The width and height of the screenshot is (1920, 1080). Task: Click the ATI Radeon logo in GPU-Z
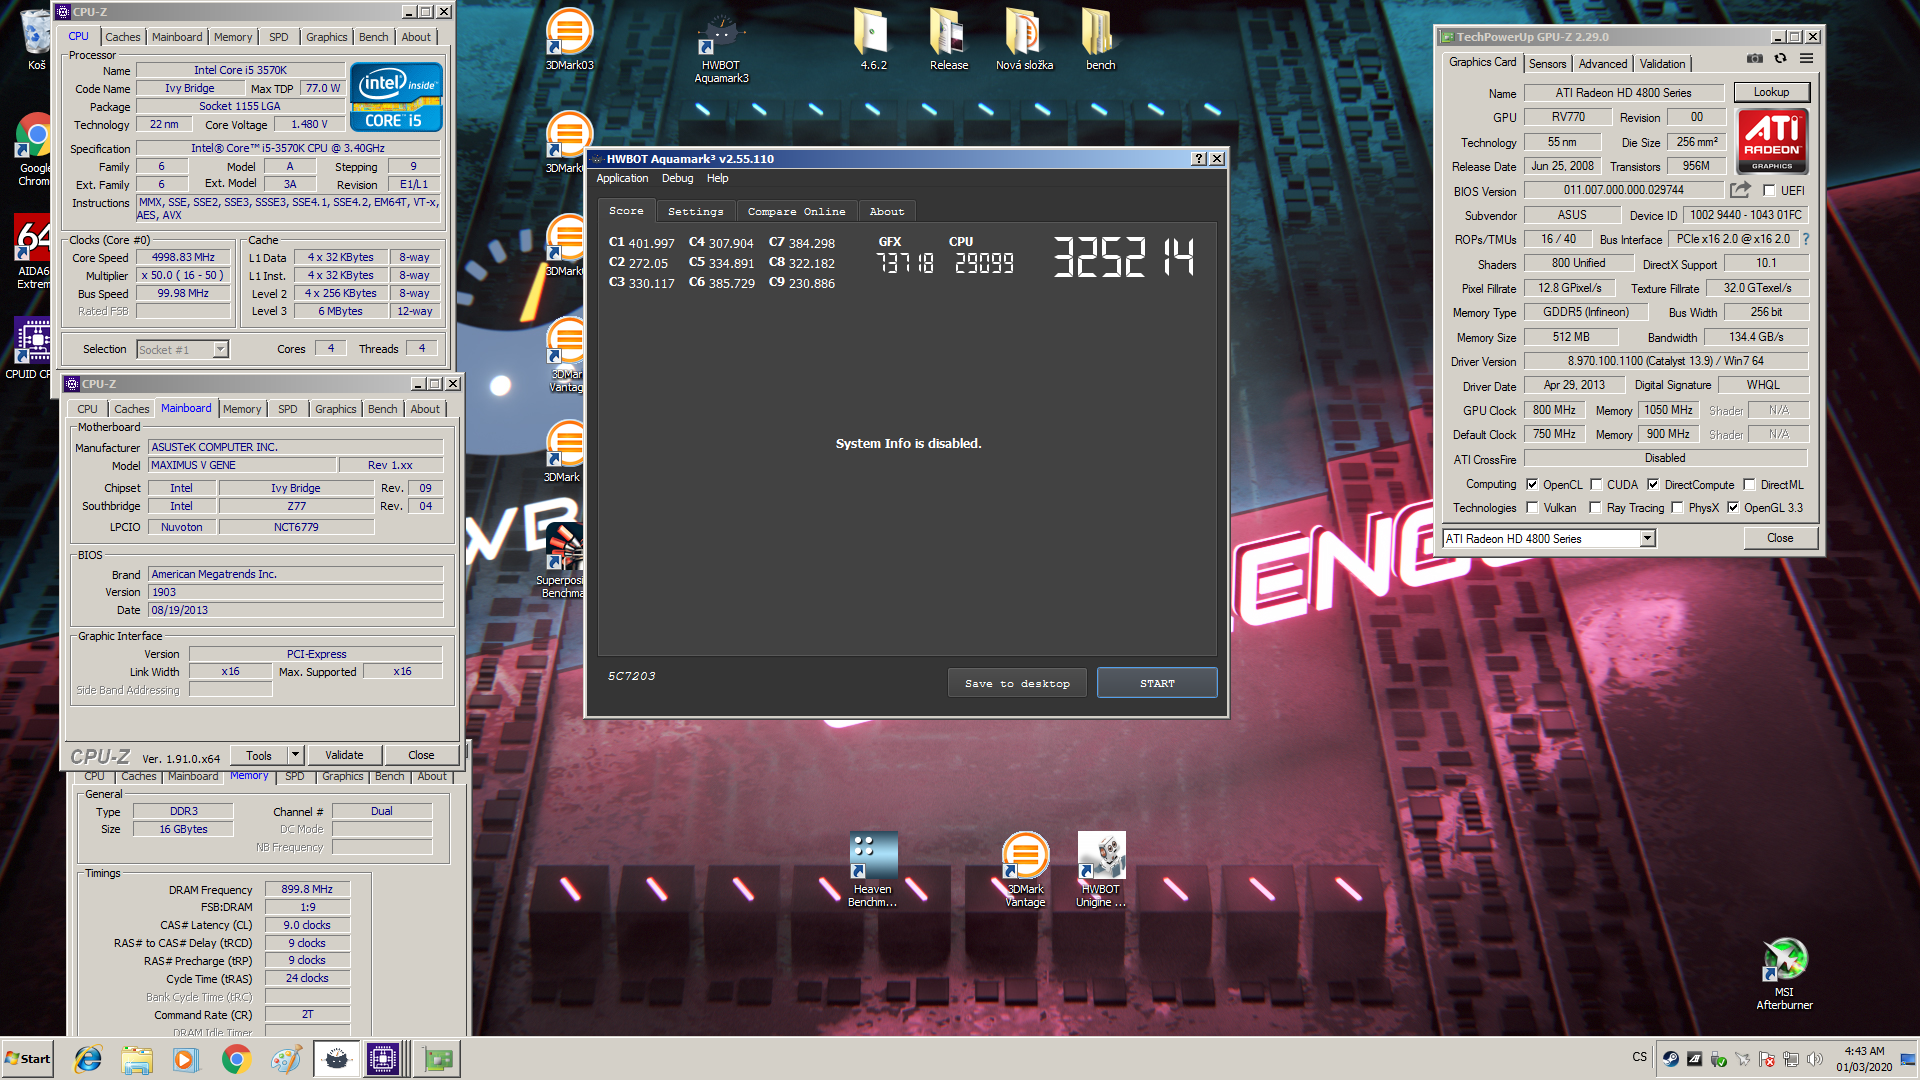click(x=1772, y=141)
